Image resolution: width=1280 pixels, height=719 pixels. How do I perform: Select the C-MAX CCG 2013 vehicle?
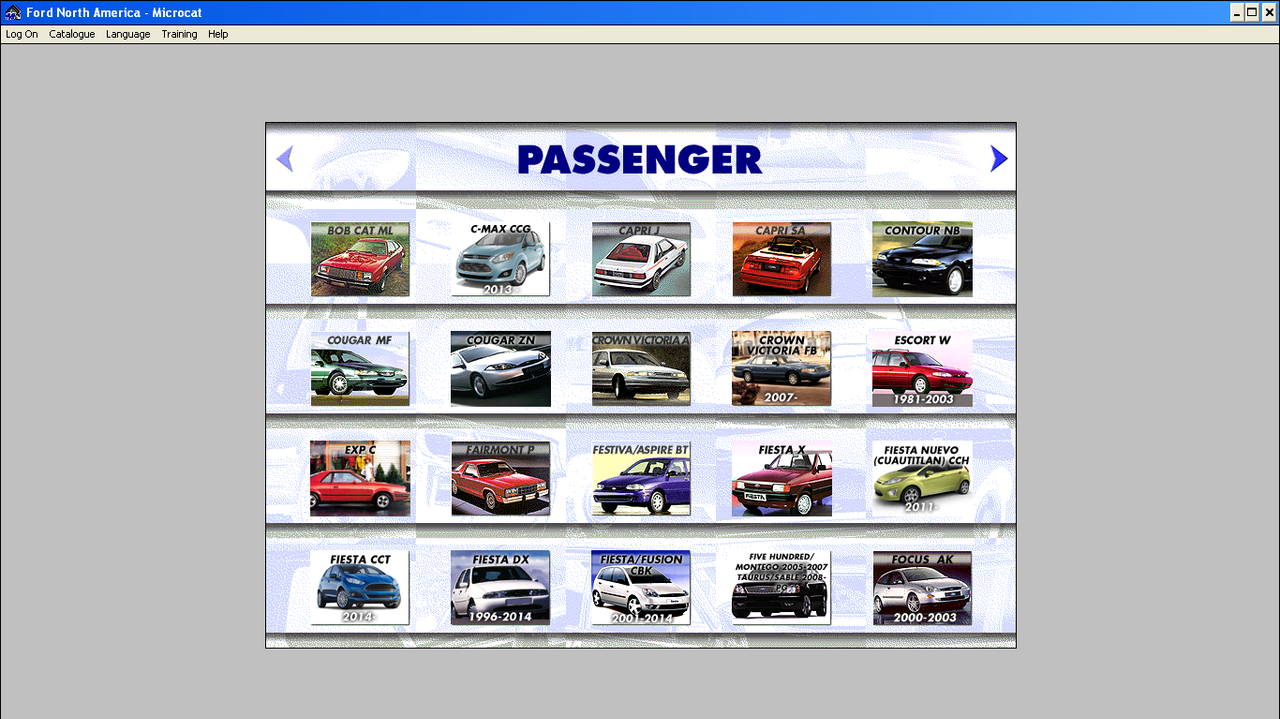(500, 259)
